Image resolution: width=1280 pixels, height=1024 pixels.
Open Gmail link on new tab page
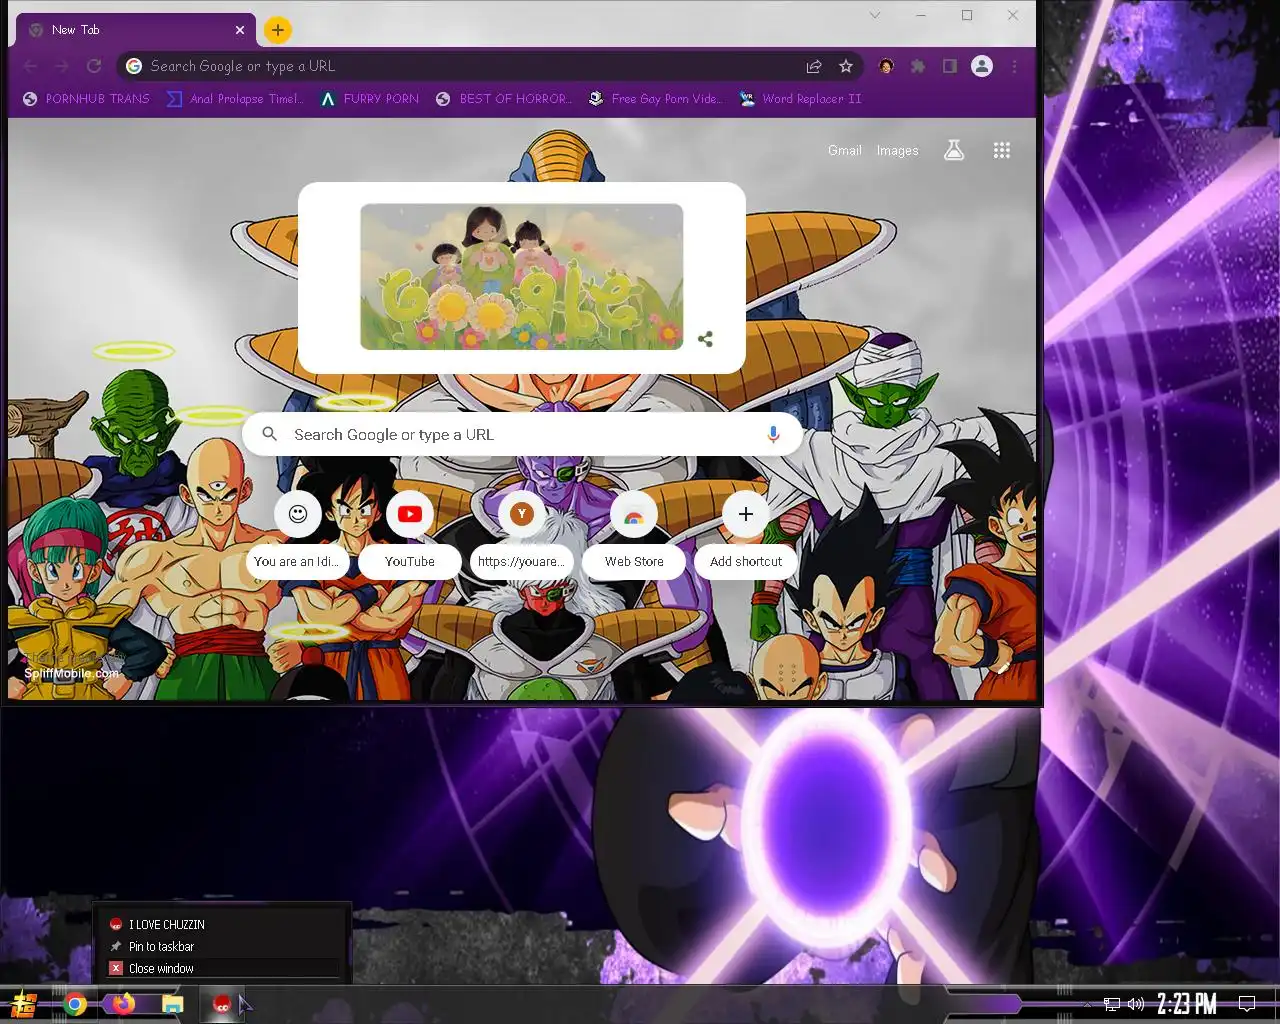click(844, 150)
